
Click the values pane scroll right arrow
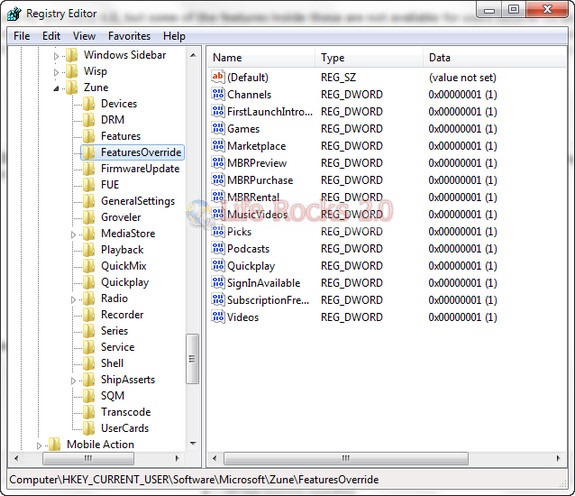point(558,458)
